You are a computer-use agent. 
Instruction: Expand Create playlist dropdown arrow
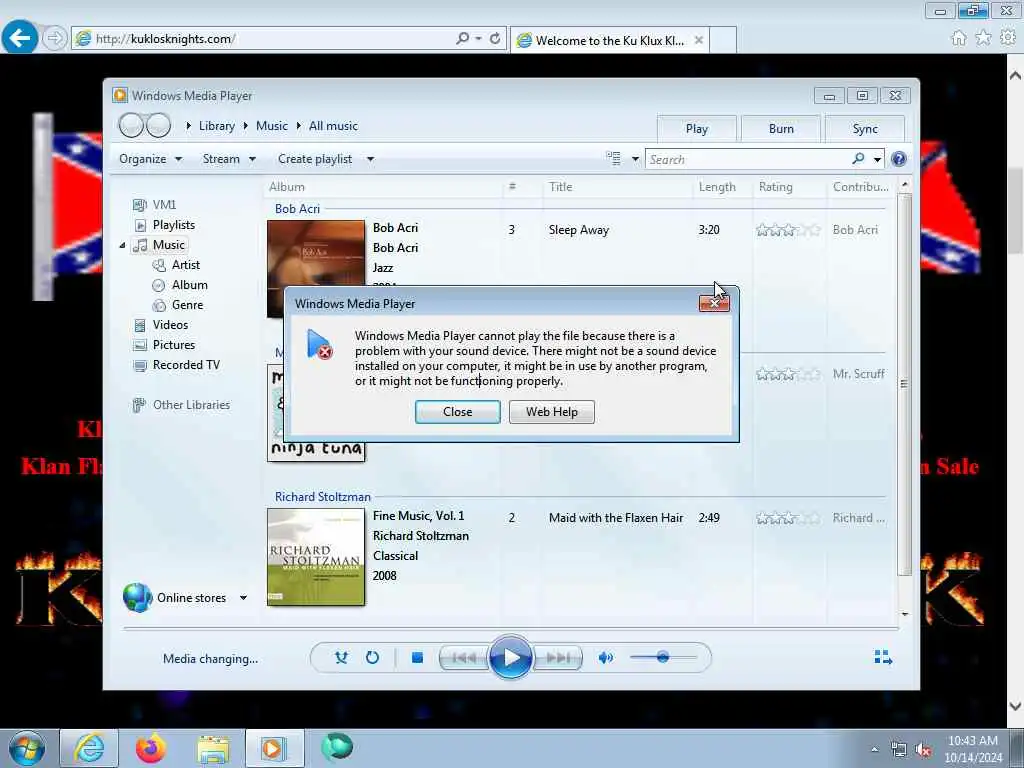tap(370, 159)
